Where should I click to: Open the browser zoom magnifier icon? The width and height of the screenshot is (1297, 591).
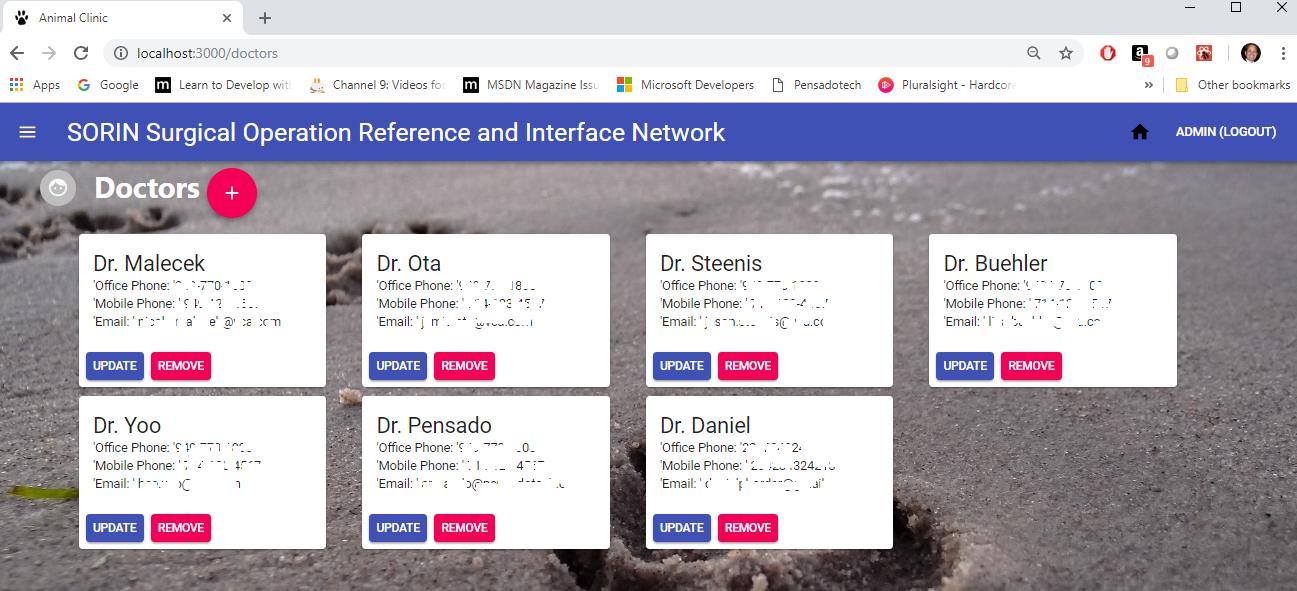[1034, 53]
